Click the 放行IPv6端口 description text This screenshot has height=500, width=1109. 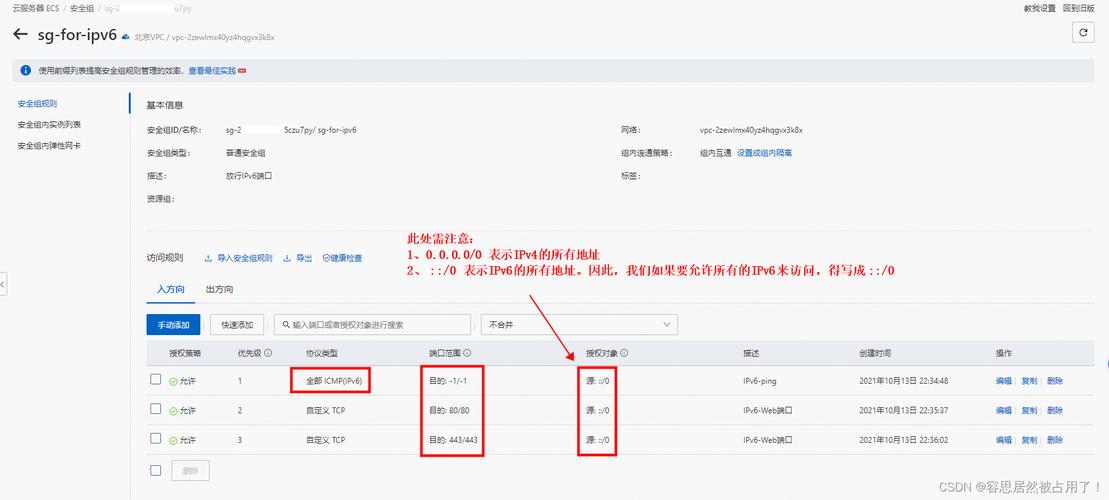point(249,175)
